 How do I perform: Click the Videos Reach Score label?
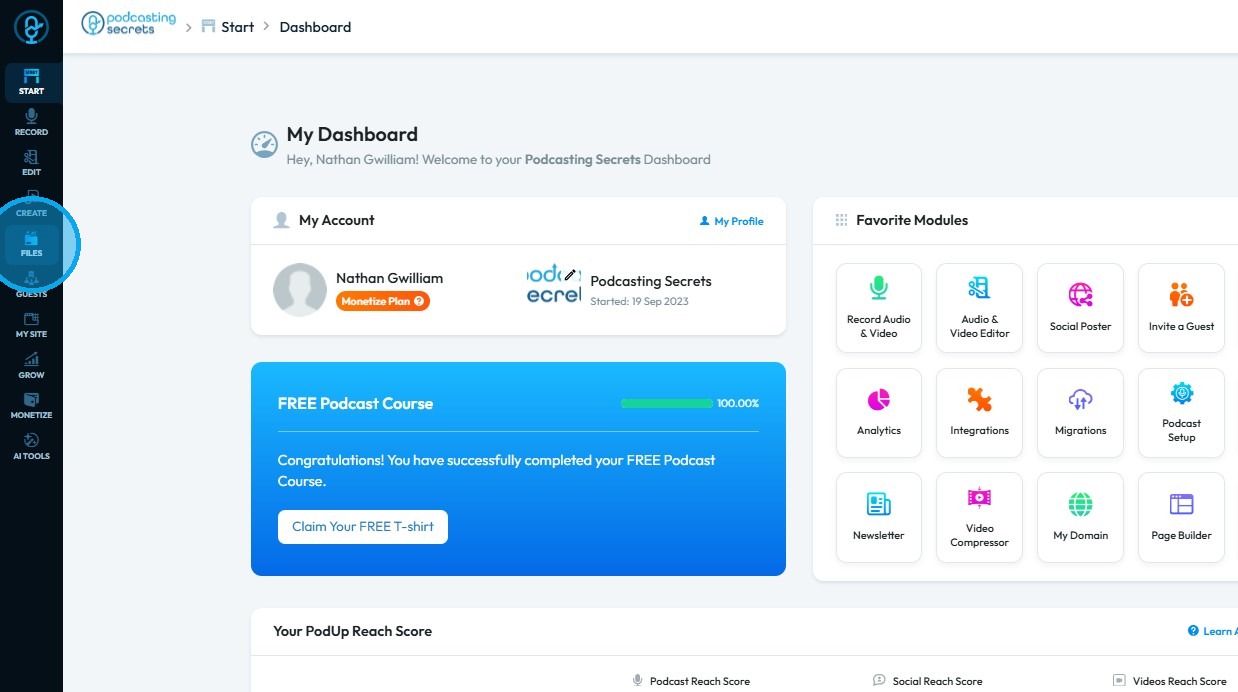click(1180, 681)
